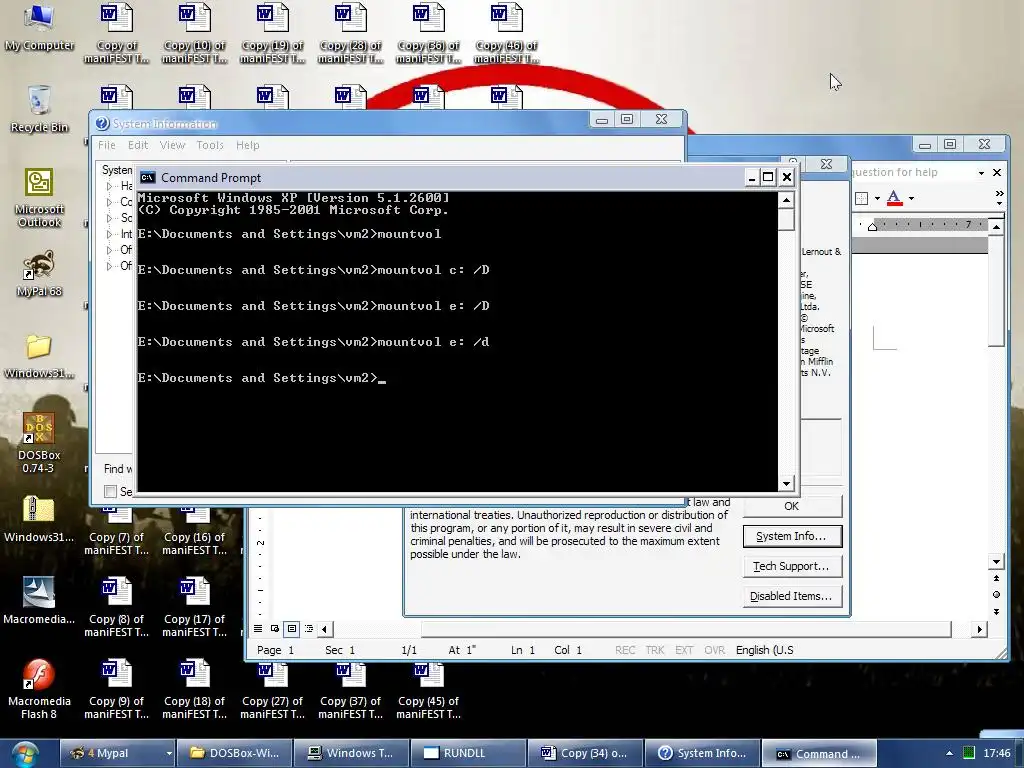Open the Word help question dropdown arrow
The image size is (1024, 768).
point(981,173)
